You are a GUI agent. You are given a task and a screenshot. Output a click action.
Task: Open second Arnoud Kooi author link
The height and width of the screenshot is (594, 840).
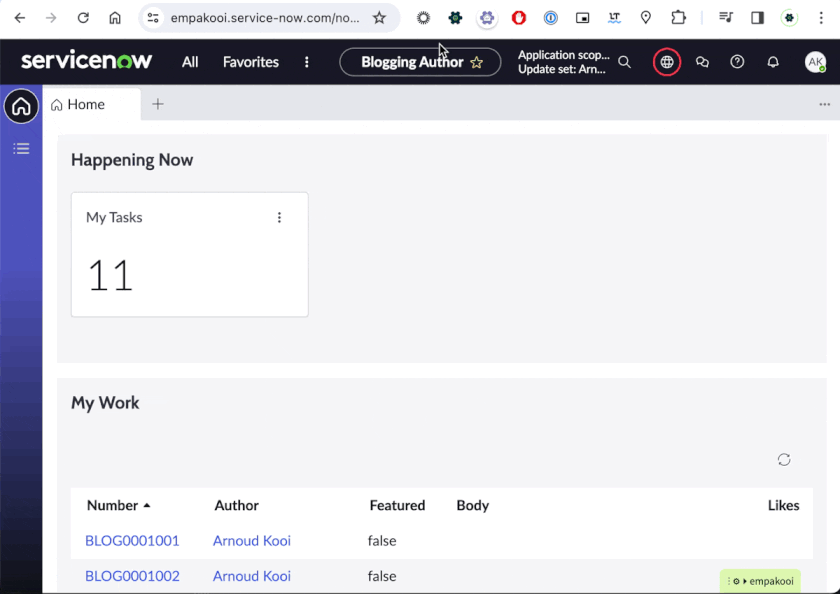251,576
